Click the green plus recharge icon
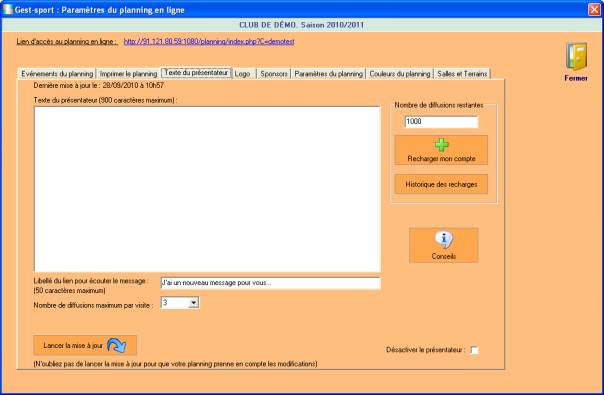 441,145
